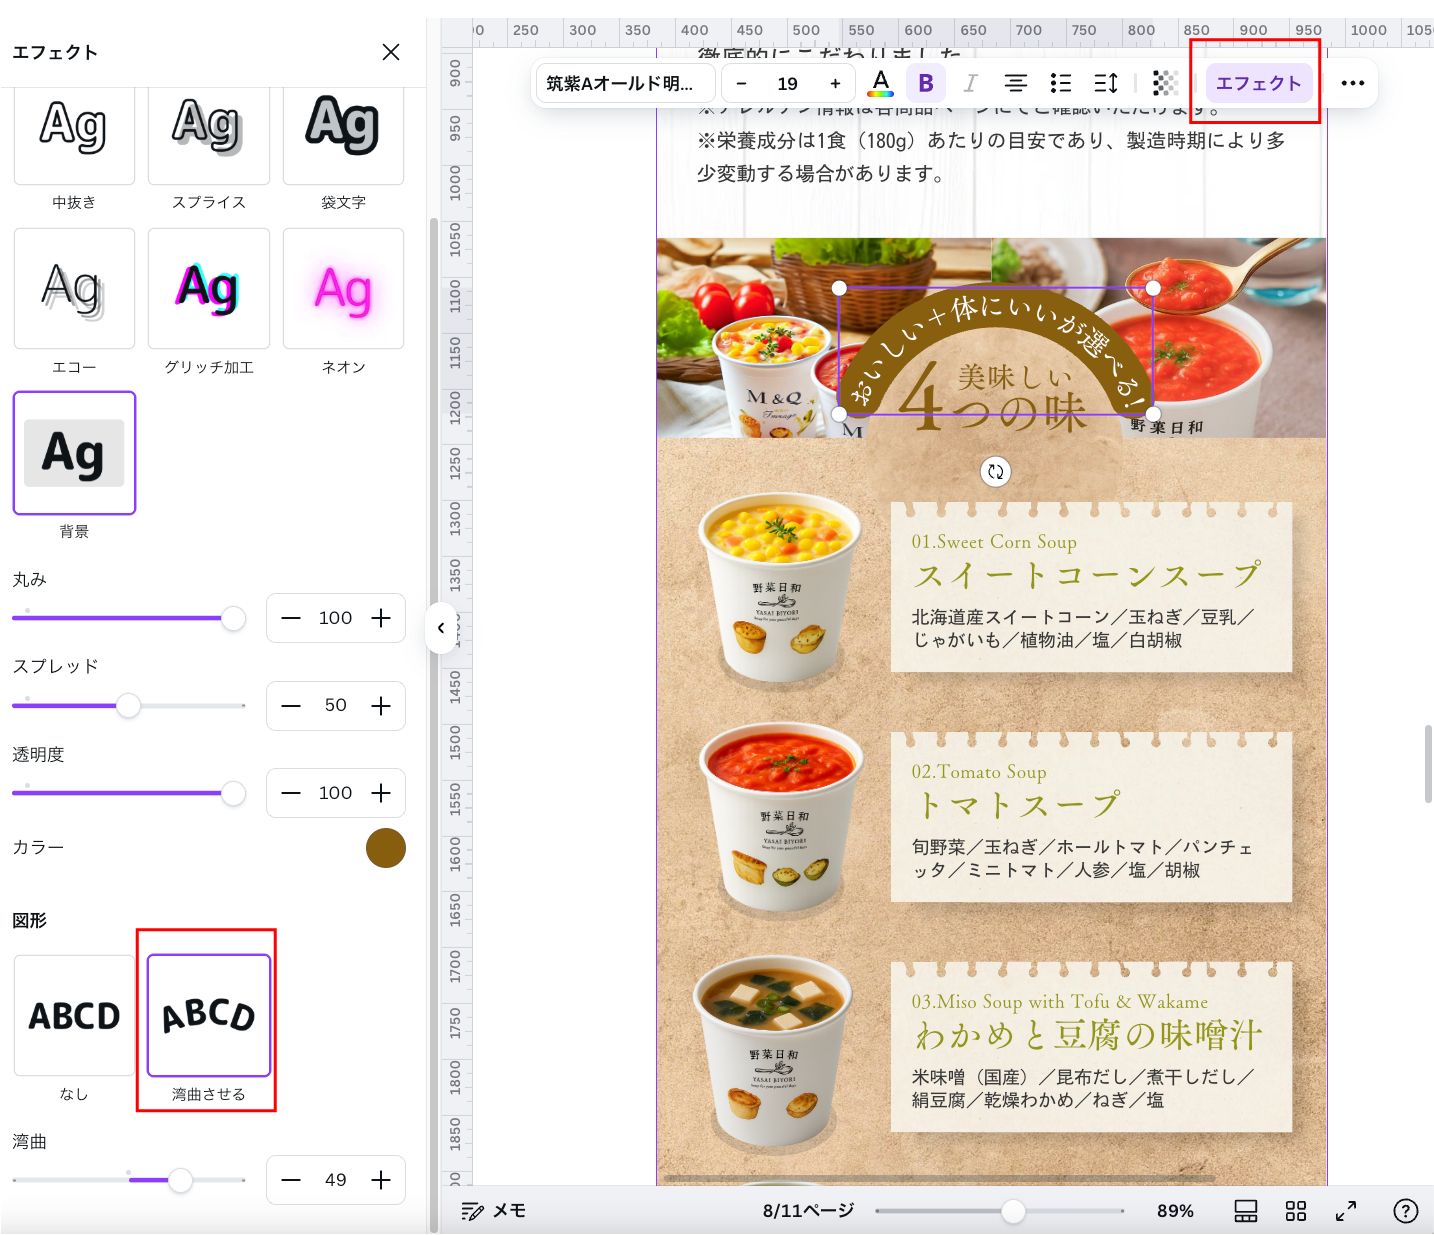The height and width of the screenshot is (1235, 1434).
Task: Click the fullscreen presentation icon
Action: click(1345, 1210)
